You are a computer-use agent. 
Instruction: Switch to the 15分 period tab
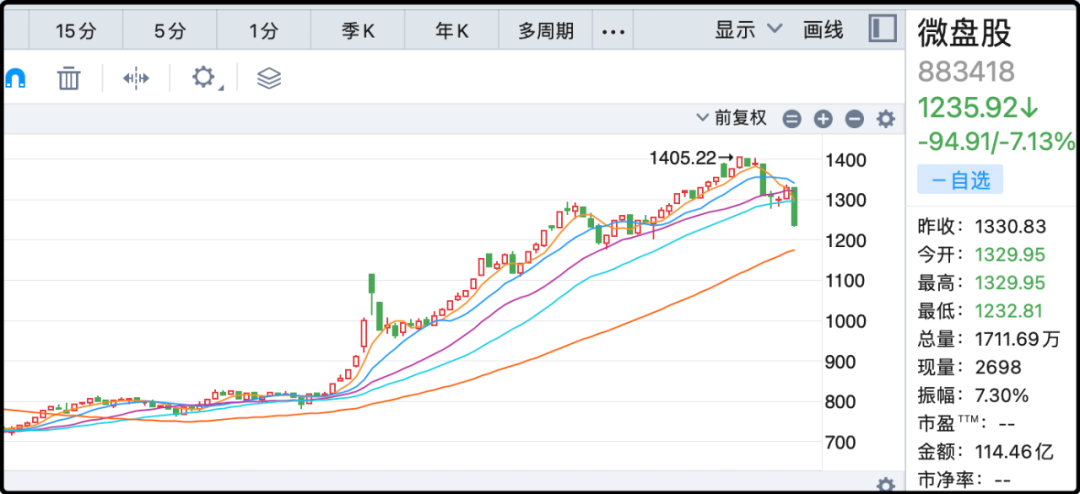(x=76, y=31)
